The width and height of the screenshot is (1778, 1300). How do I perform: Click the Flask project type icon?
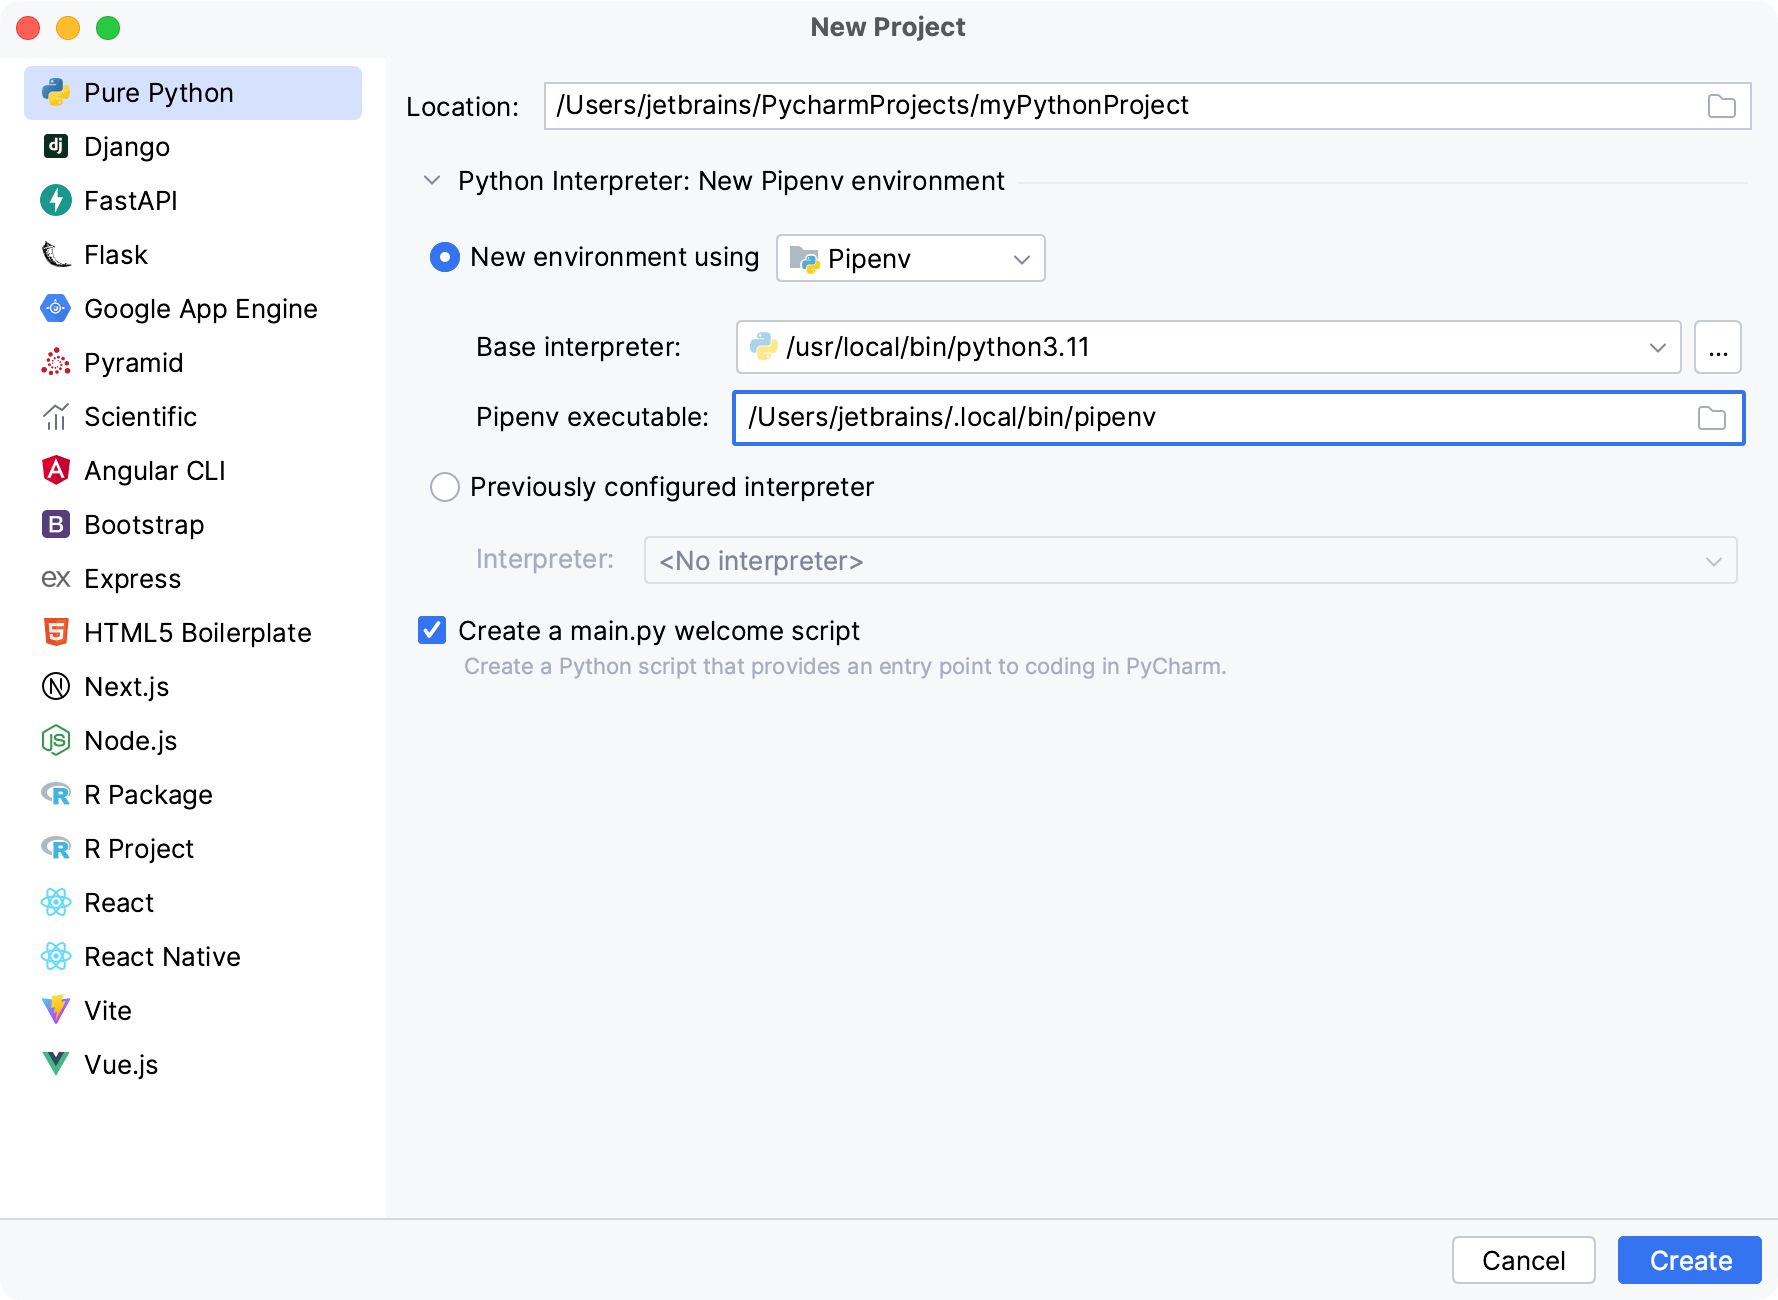[56, 254]
